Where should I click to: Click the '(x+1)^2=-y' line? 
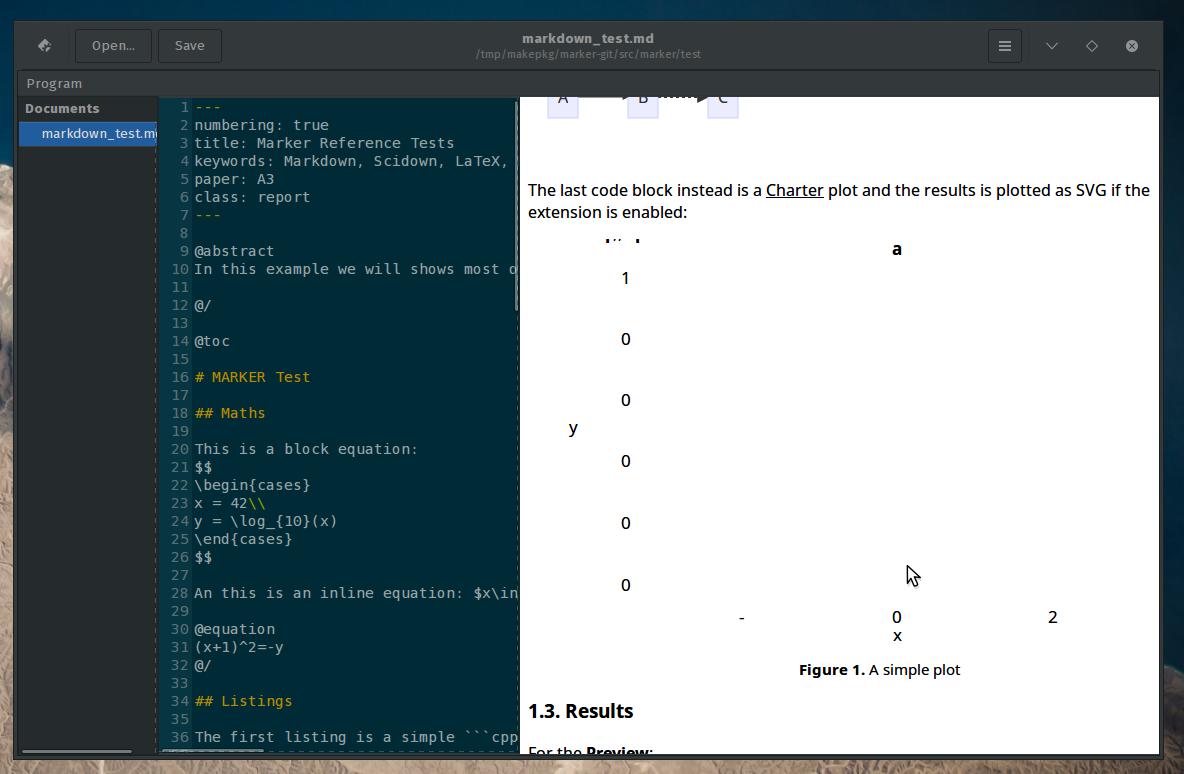point(239,648)
